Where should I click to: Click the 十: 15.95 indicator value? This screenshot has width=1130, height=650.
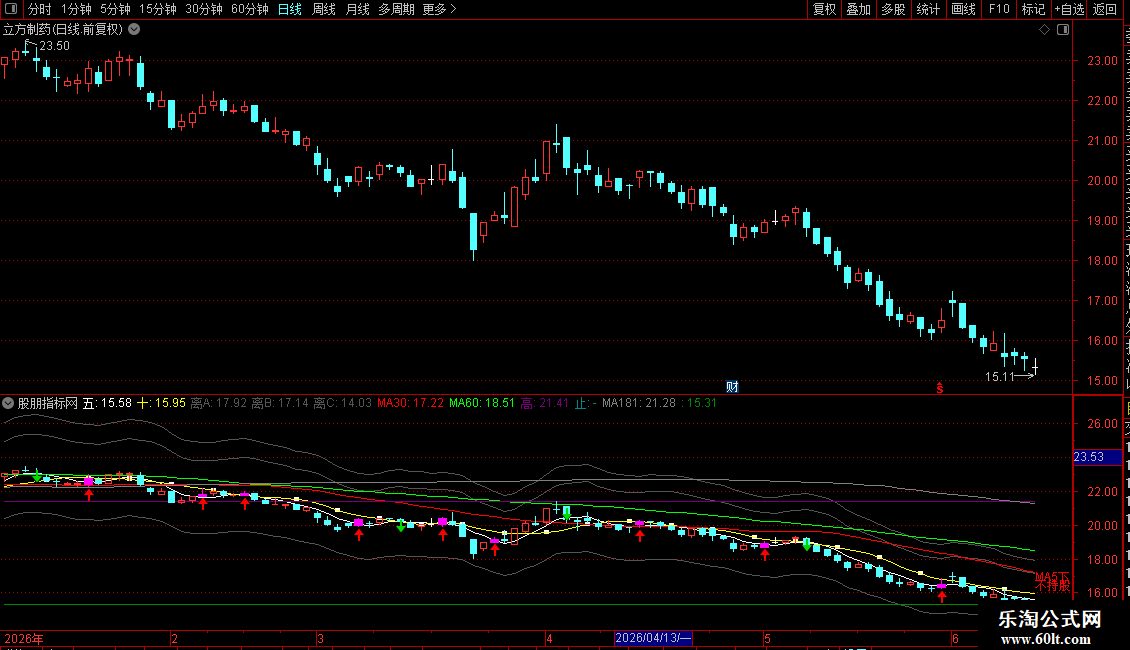click(x=161, y=403)
